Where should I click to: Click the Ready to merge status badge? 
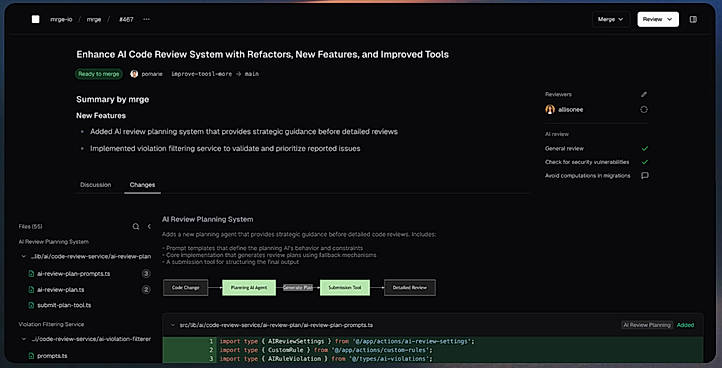99,74
